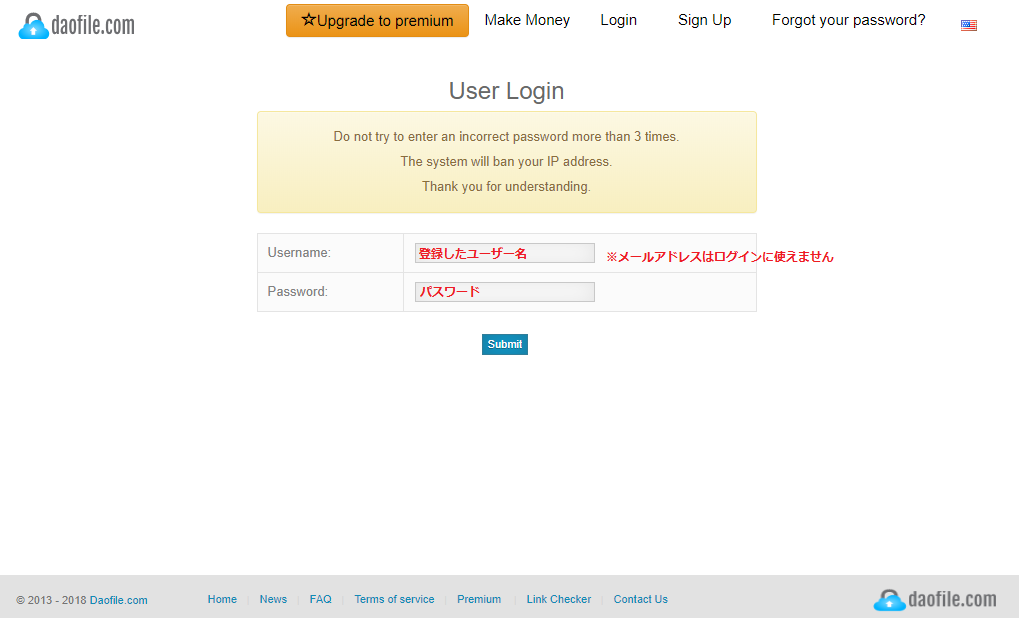Click the 'Password:' label

pos(298,292)
